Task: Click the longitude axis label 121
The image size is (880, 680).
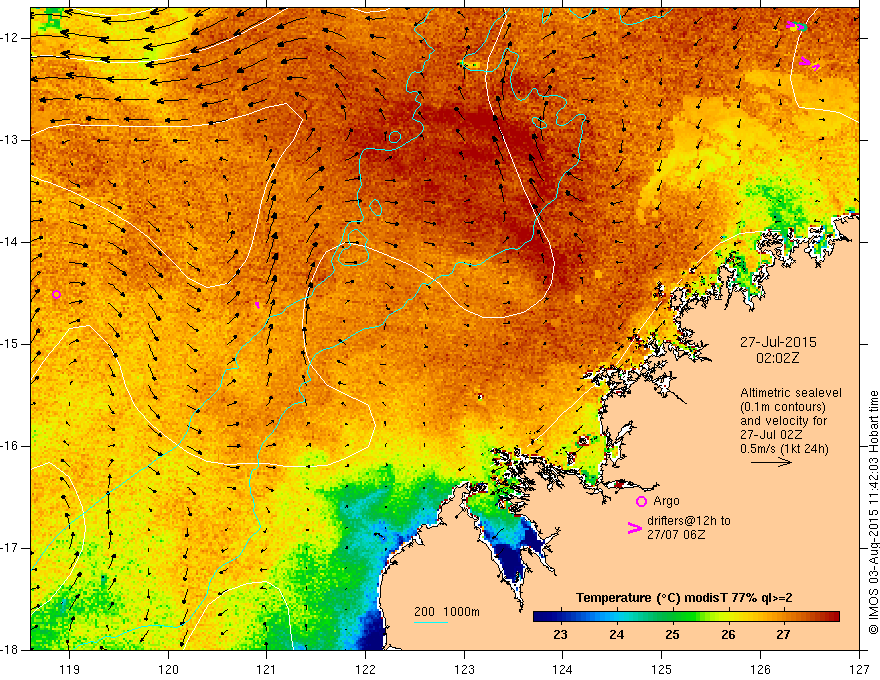Action: pos(267,669)
